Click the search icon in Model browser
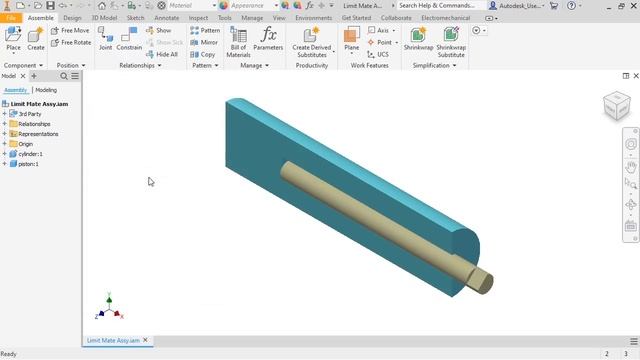Image resolution: width=640 pixels, height=360 pixels. pos(64,76)
